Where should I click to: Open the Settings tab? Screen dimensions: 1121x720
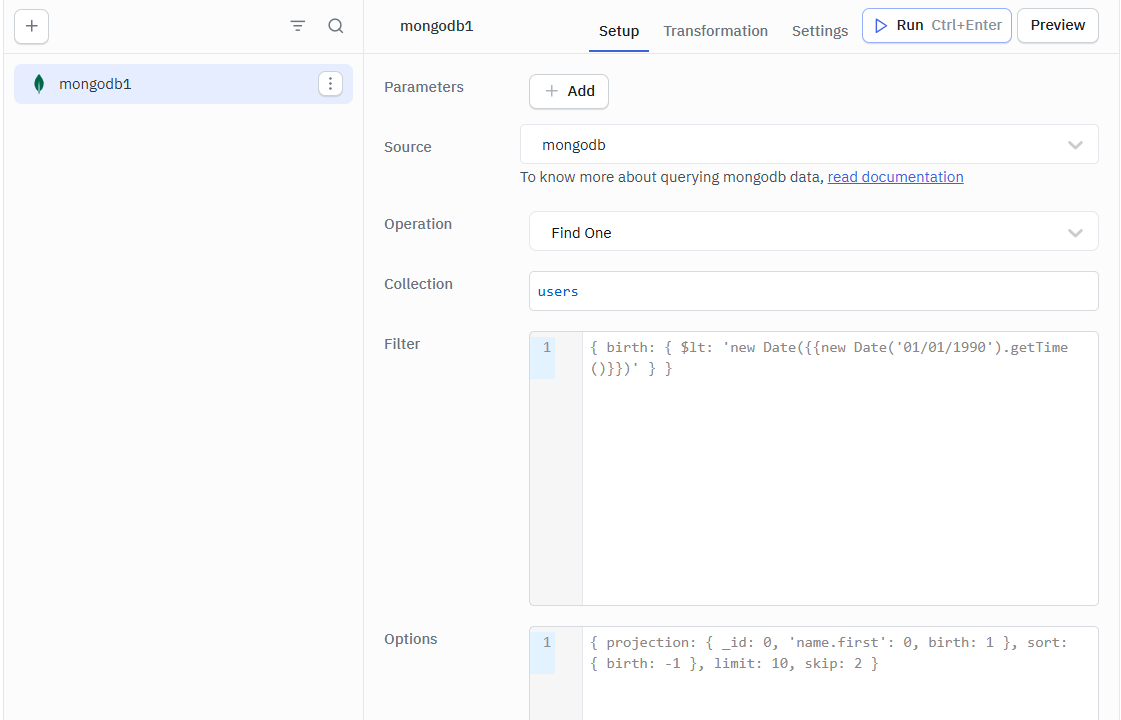click(819, 31)
